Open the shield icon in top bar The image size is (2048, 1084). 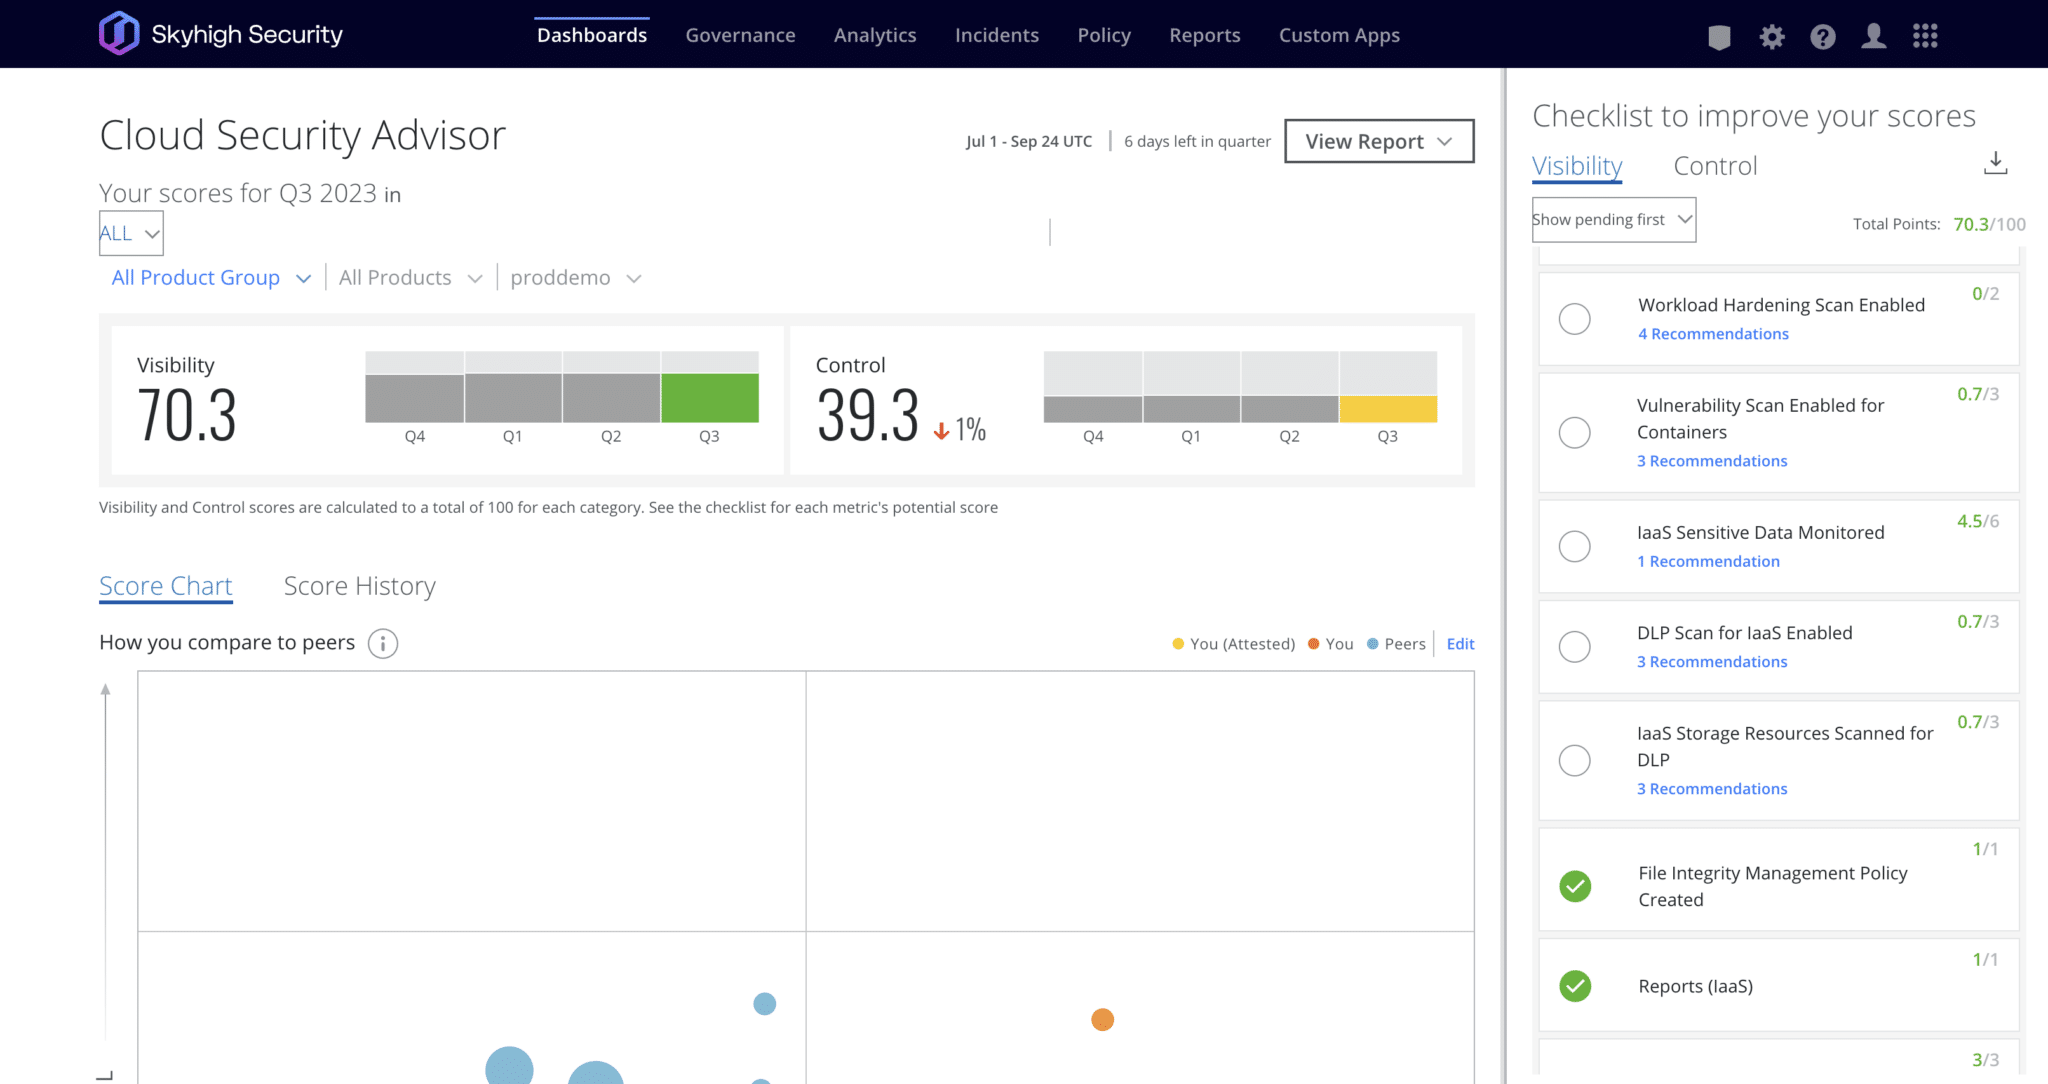1719,37
